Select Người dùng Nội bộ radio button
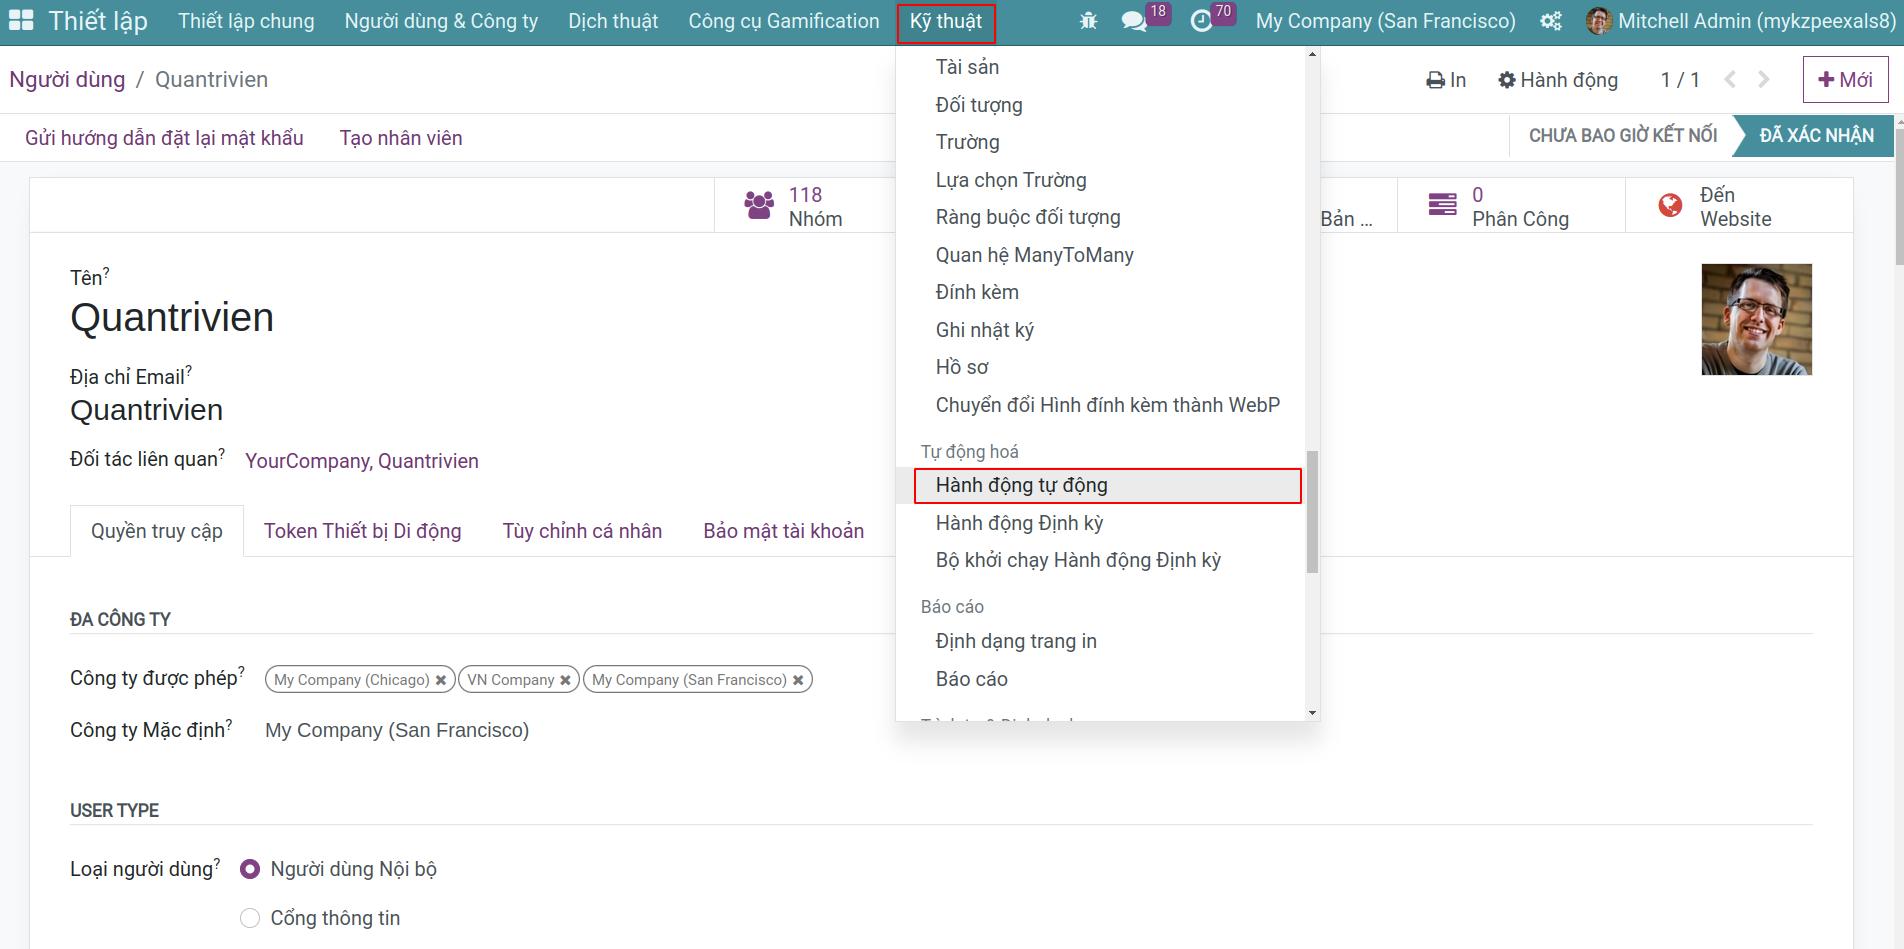Screen dimensions: 1904x949 pyautogui.click(x=250, y=869)
